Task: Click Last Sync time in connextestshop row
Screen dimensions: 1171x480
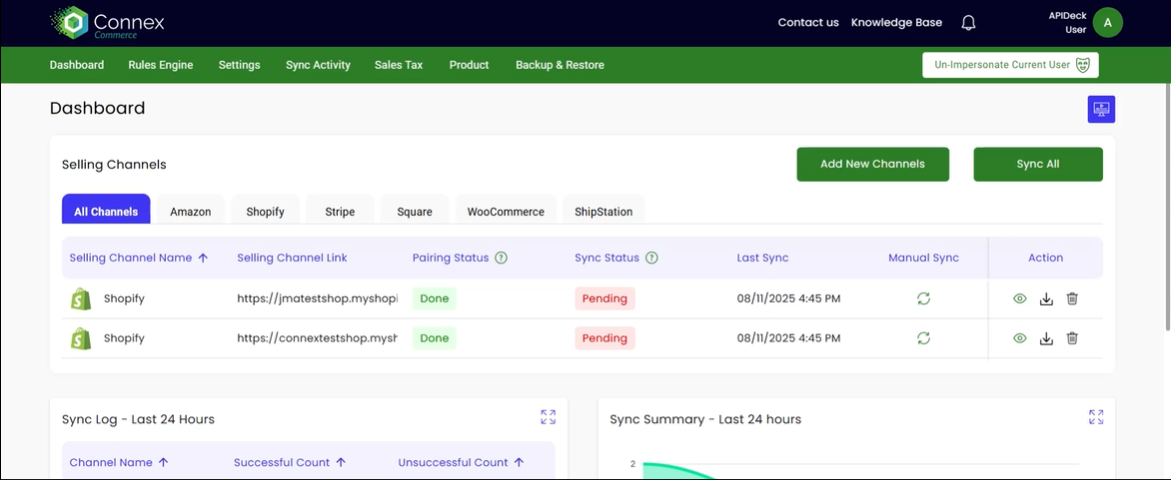Action: (789, 338)
